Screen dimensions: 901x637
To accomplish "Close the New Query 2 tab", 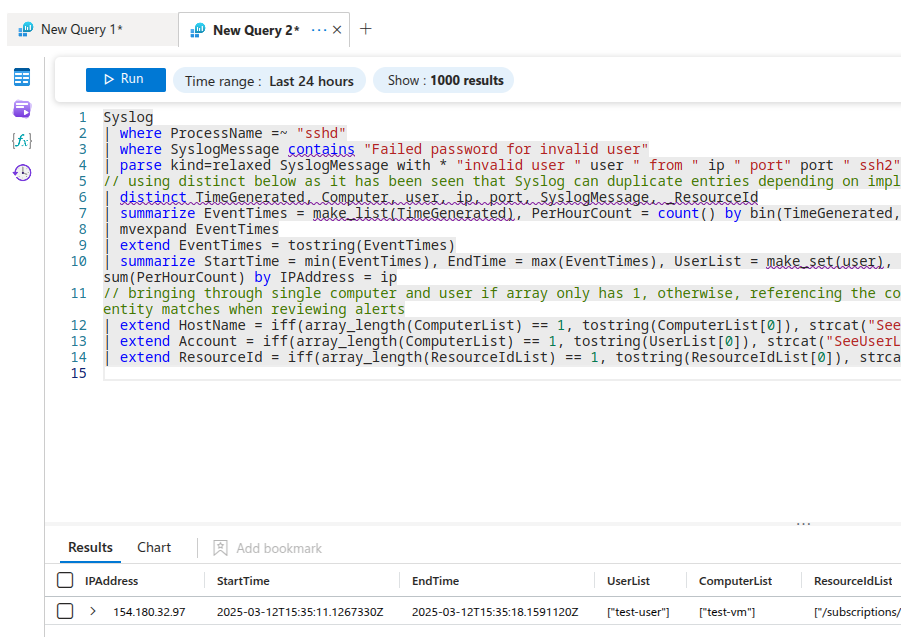I will point(337,30).
